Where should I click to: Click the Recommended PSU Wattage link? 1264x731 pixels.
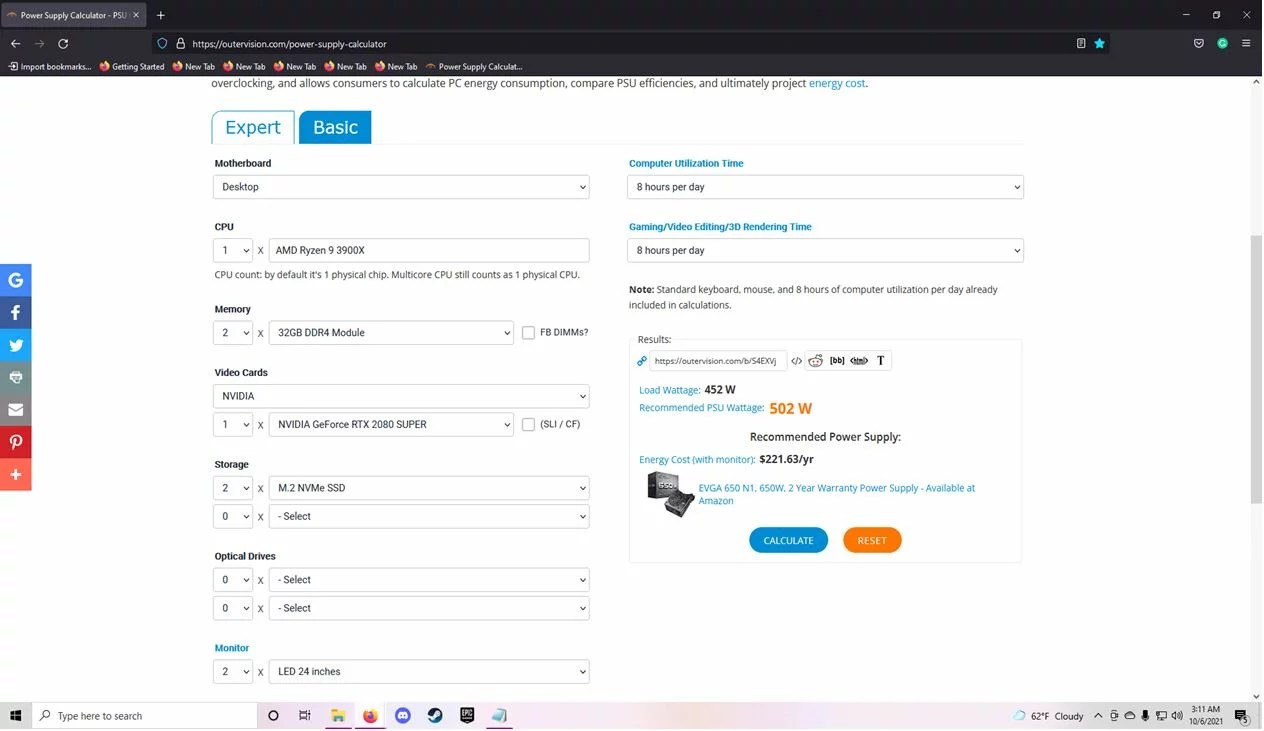pos(701,408)
